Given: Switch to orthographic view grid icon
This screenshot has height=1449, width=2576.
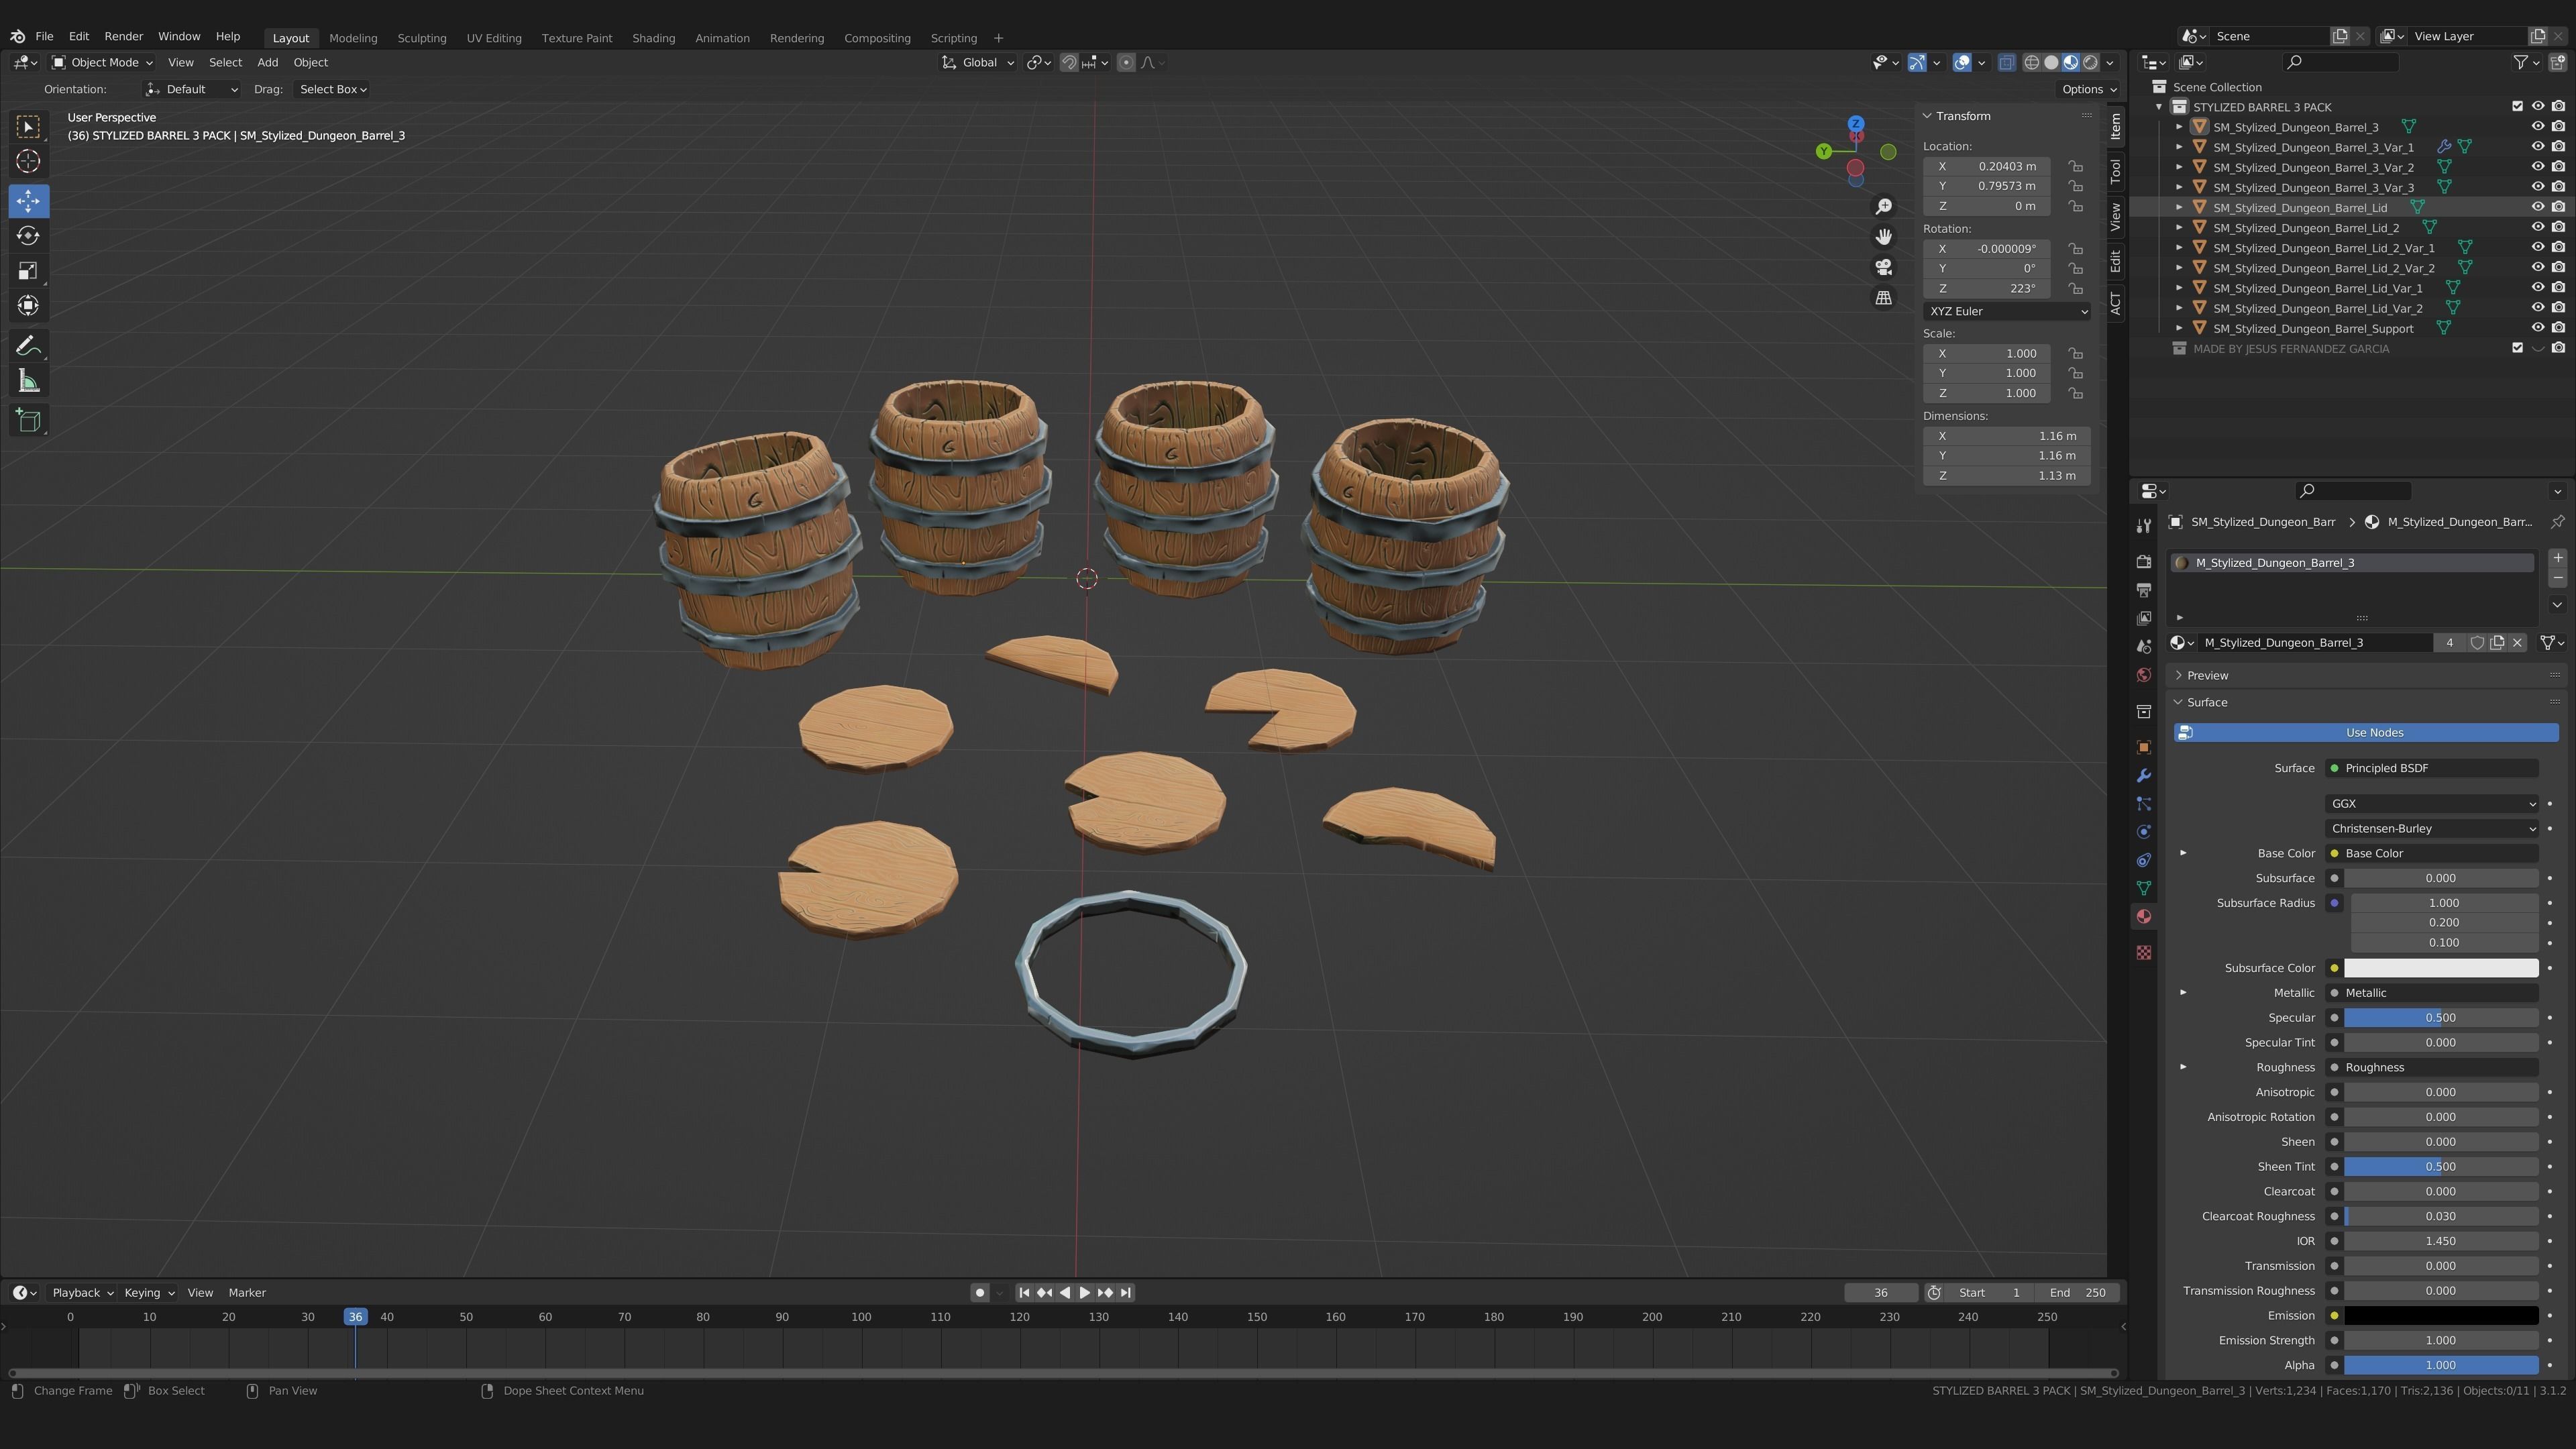Looking at the screenshot, I should click(x=1883, y=298).
